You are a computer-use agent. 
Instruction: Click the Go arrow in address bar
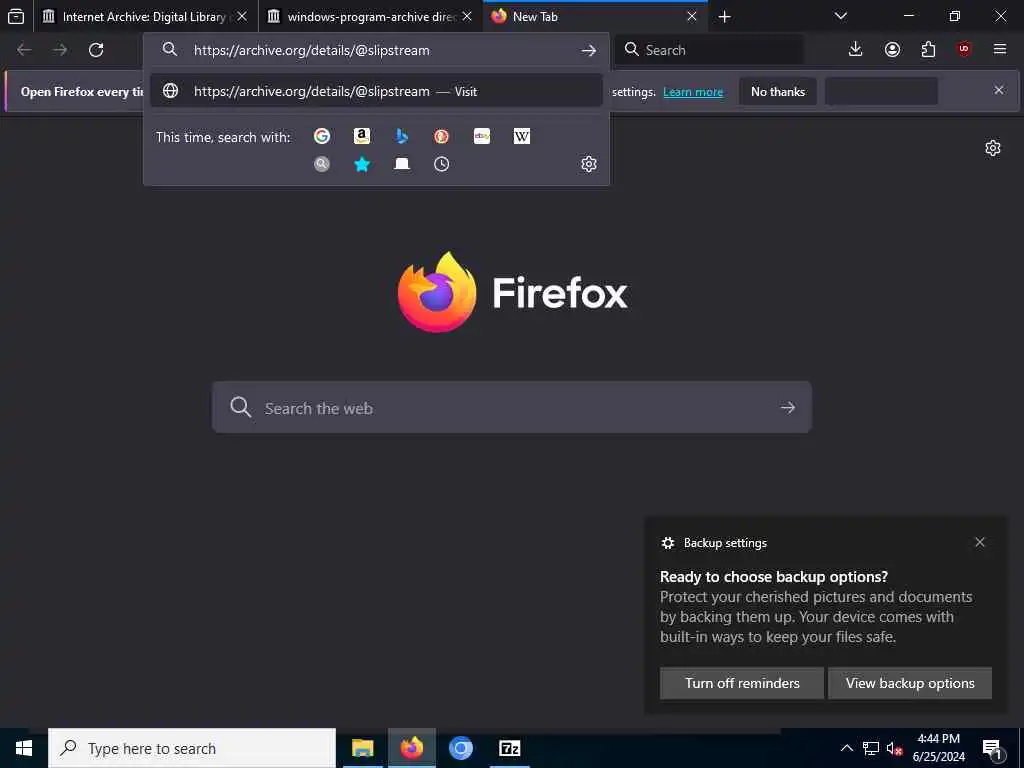[x=589, y=50]
